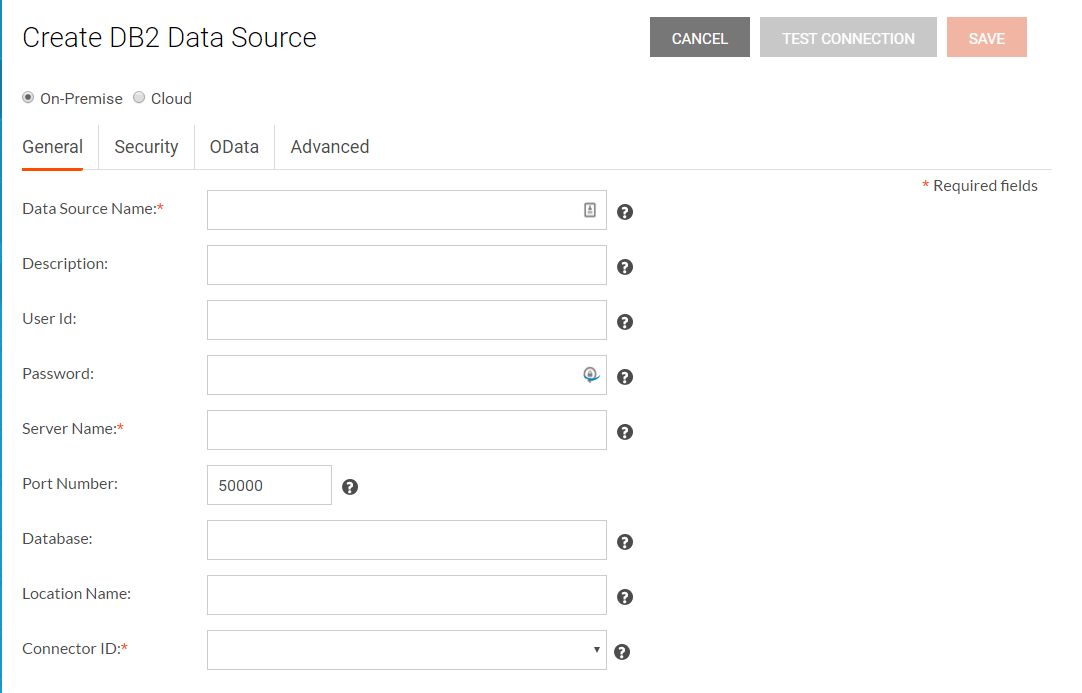Image resolution: width=1082 pixels, height=693 pixels.
Task: Select the Cloud radio button
Action: click(x=139, y=97)
